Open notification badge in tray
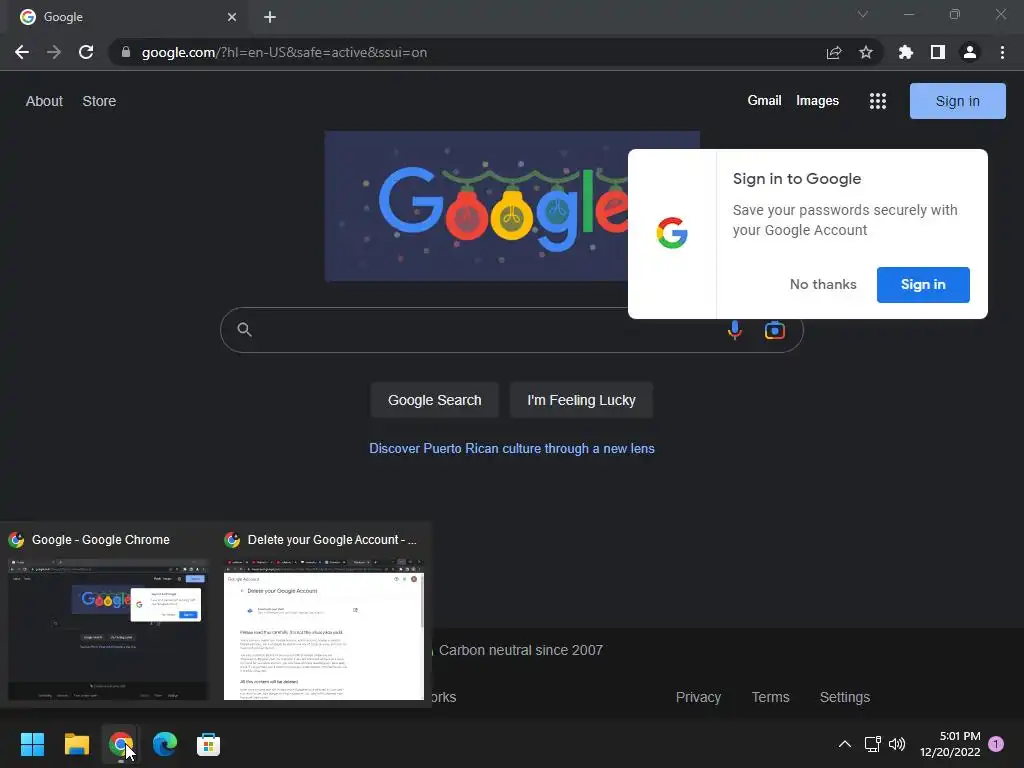Image resolution: width=1024 pixels, height=768 pixels. 996,744
